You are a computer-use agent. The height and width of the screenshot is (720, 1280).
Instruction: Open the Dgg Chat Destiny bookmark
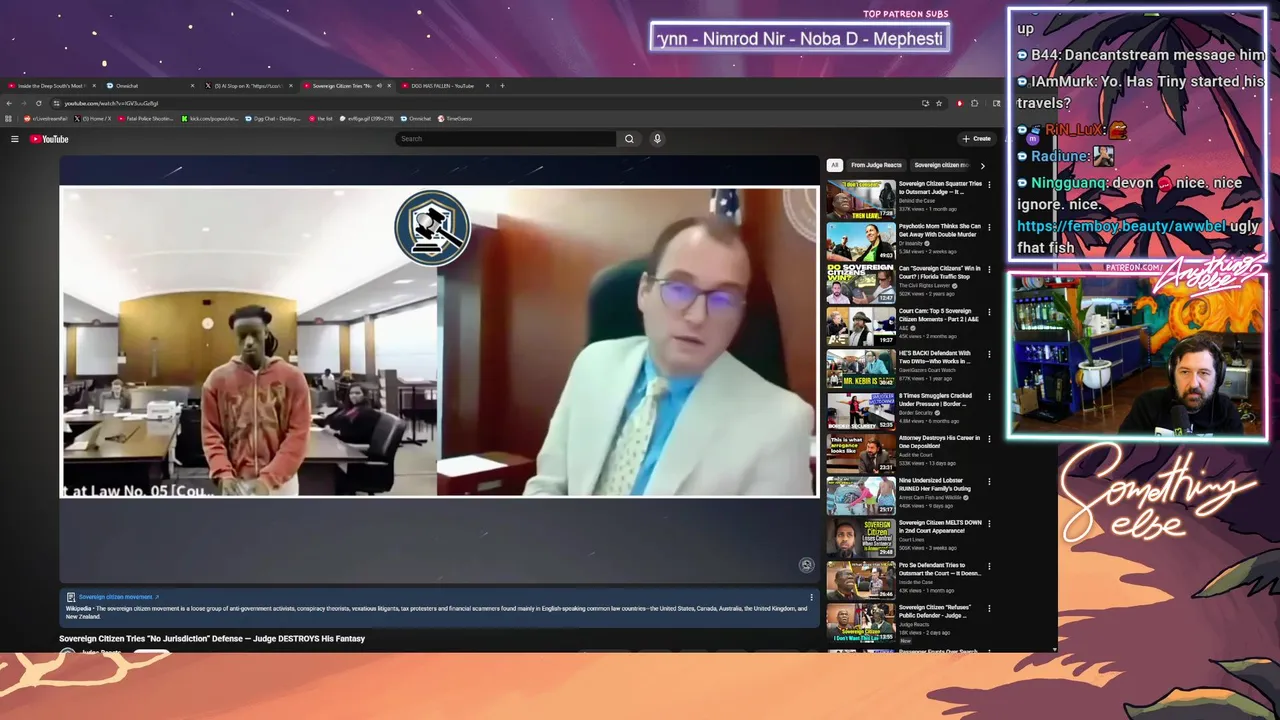tap(272, 118)
